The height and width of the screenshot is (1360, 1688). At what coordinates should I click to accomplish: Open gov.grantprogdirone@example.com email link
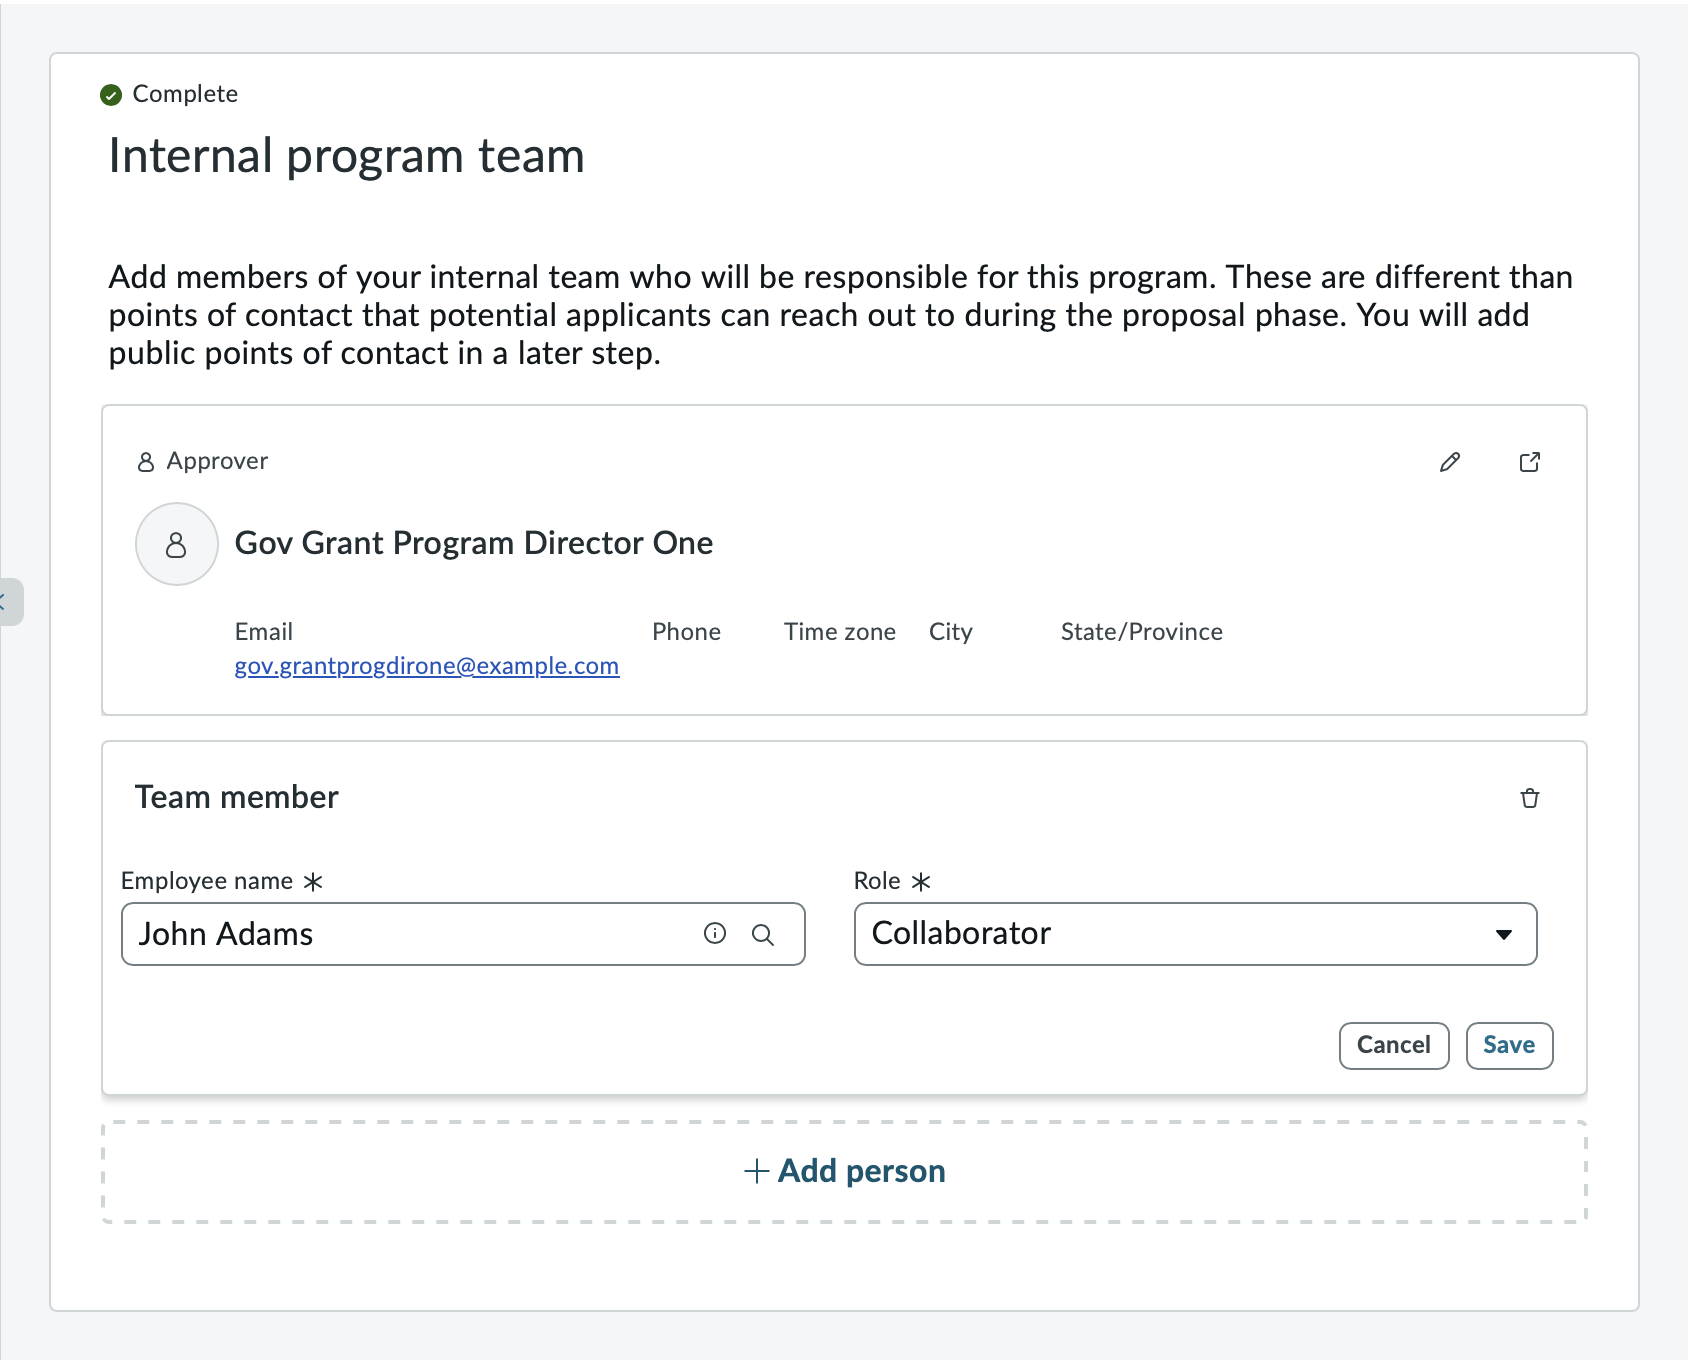click(x=427, y=666)
